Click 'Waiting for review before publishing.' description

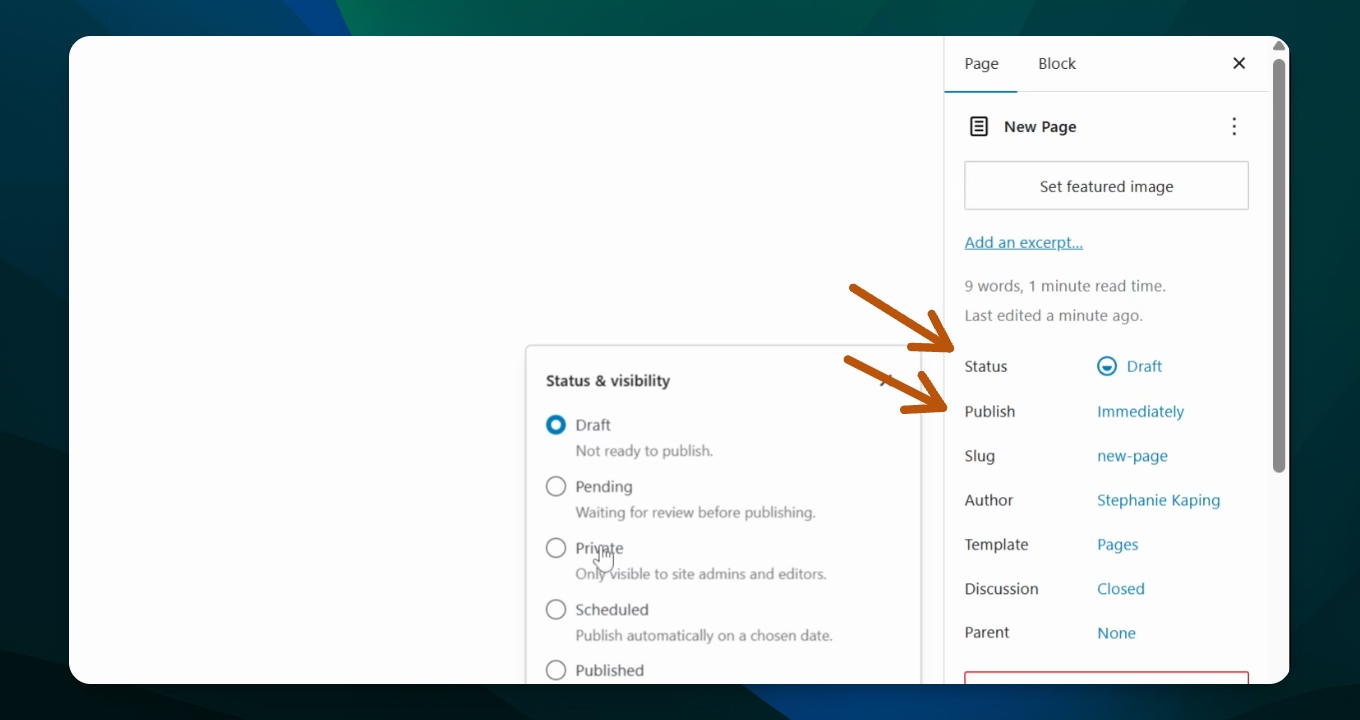pyautogui.click(x=695, y=512)
